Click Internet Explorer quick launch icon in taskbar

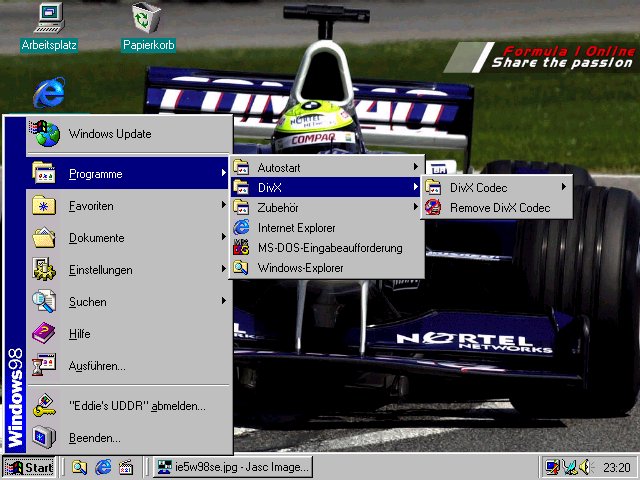click(103, 467)
